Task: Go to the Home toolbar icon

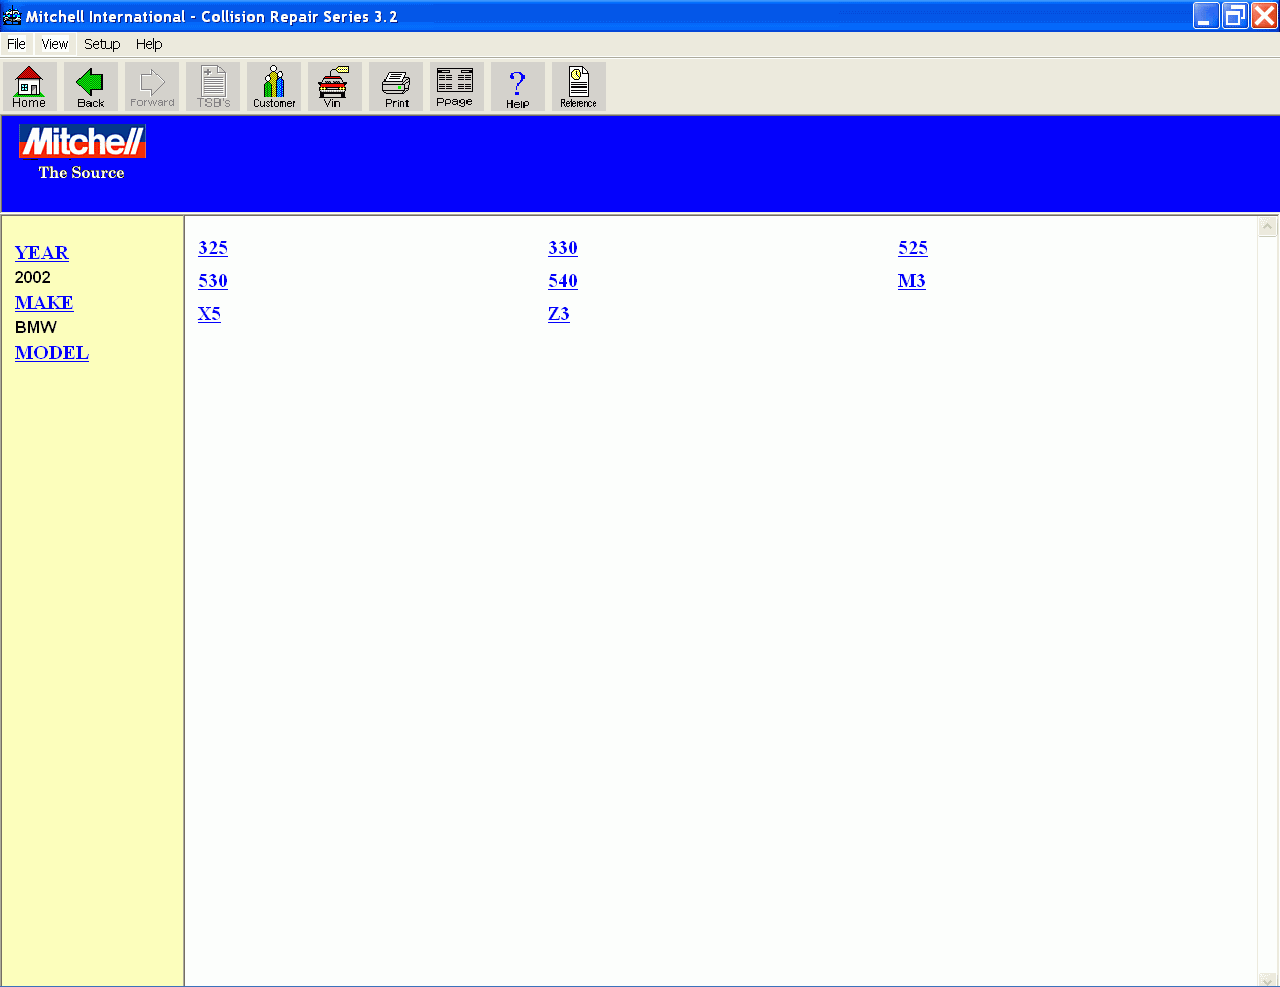Action: (x=29, y=86)
